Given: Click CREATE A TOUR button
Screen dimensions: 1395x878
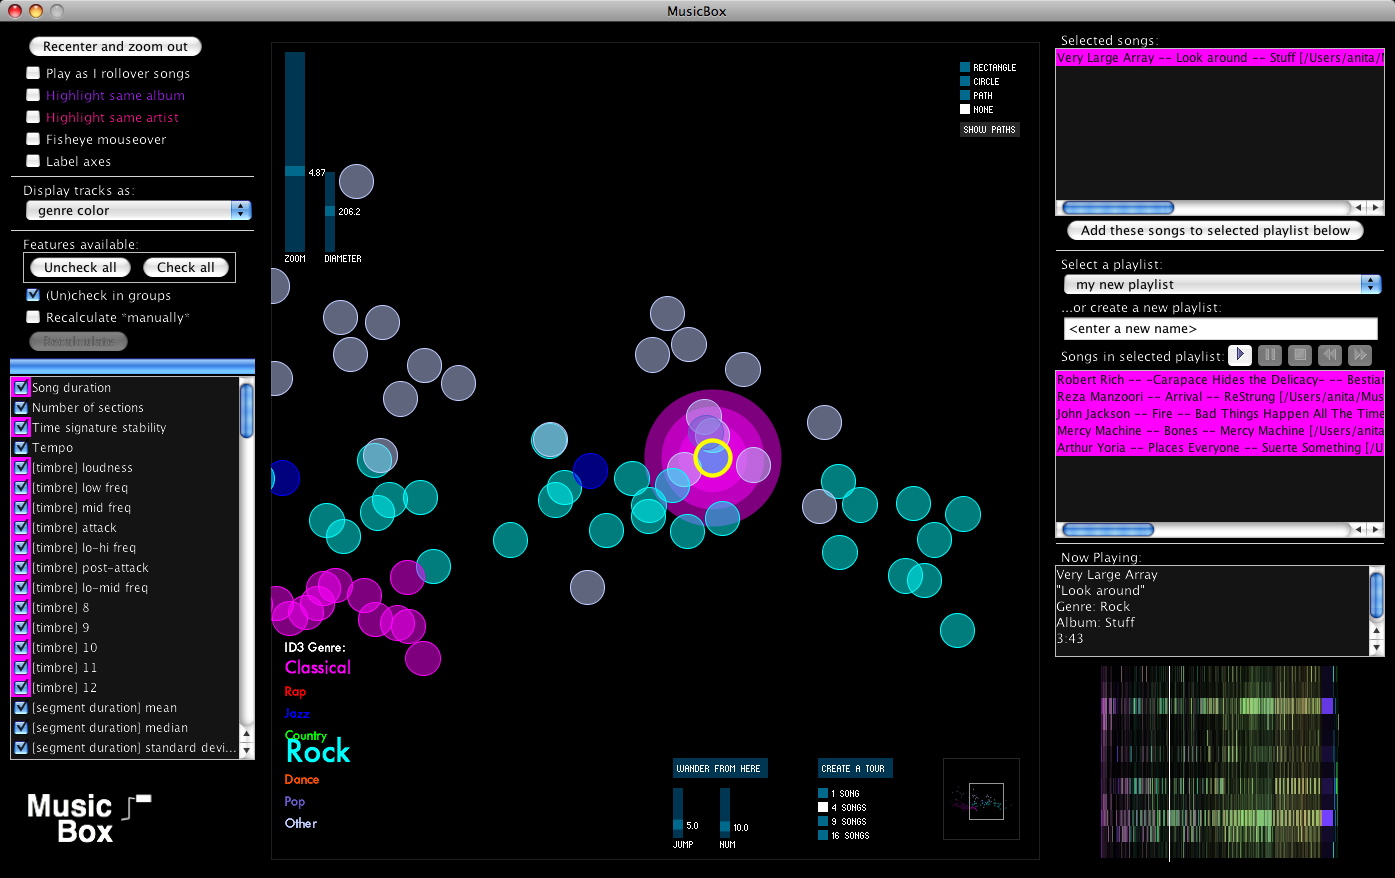Looking at the screenshot, I should 855,768.
